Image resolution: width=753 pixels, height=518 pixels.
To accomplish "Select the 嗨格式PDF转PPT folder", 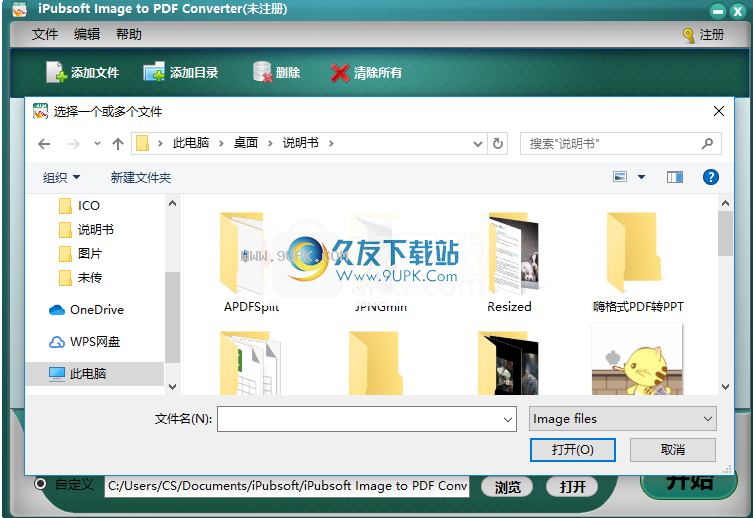I will point(638,263).
